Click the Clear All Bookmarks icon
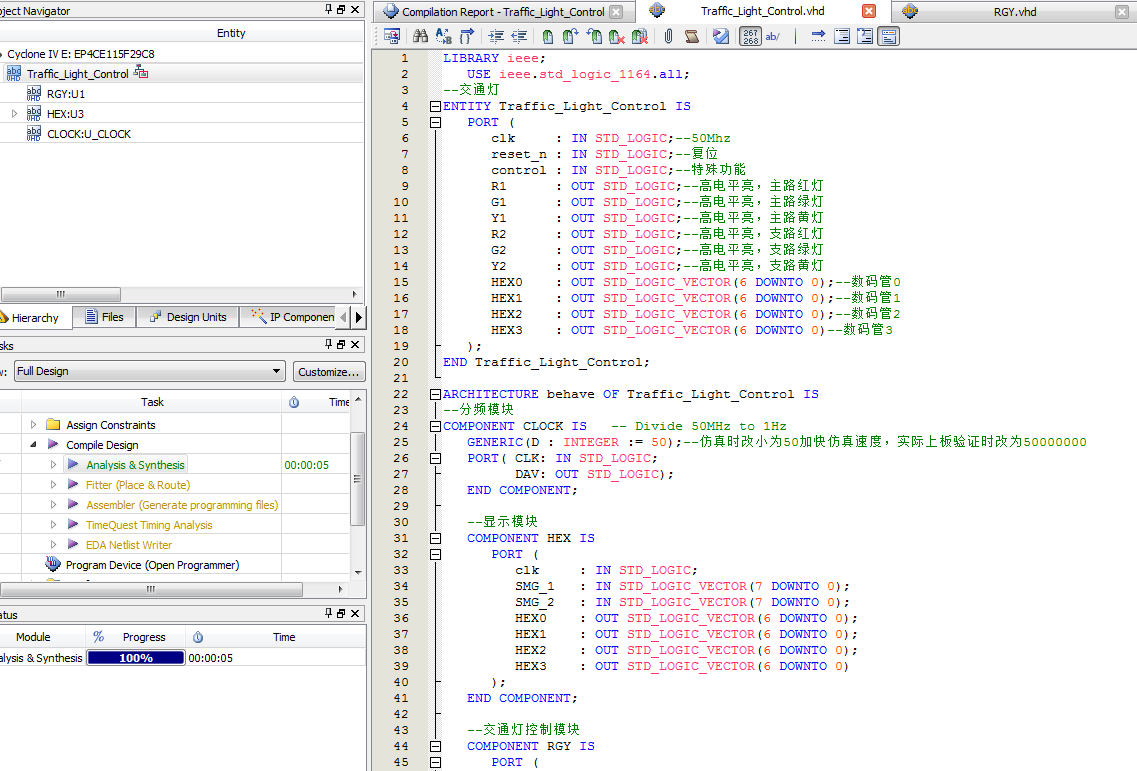The image size is (1137, 771). click(x=641, y=37)
